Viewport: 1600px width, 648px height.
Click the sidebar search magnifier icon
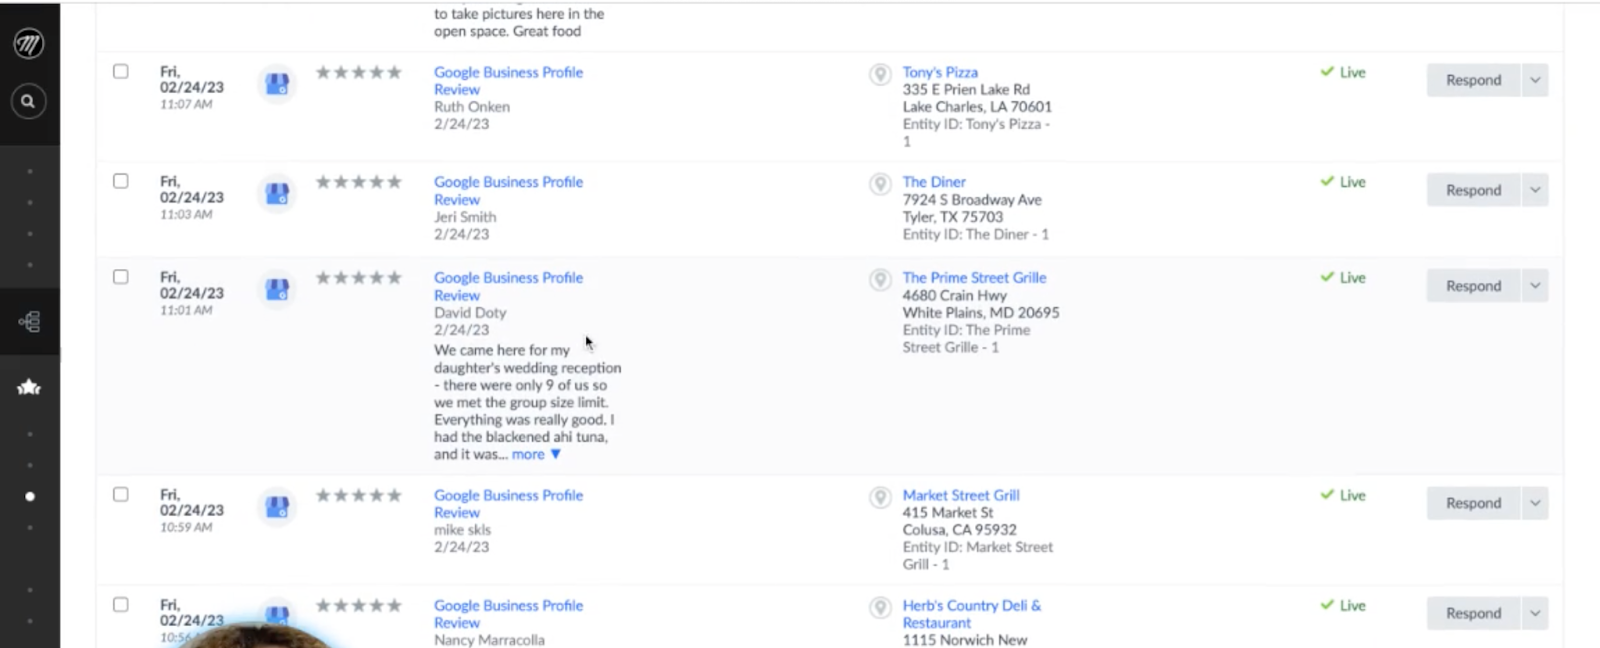pos(28,101)
